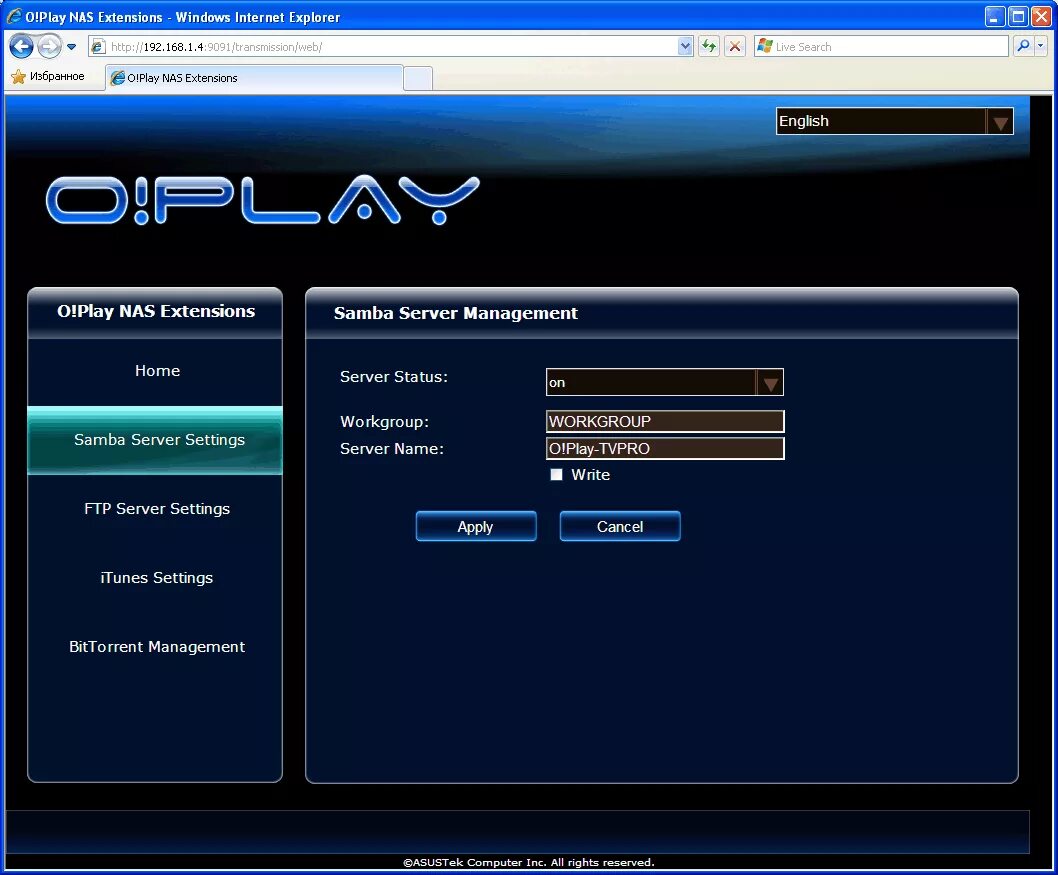Click the browser Forward arrow button

click(49, 47)
